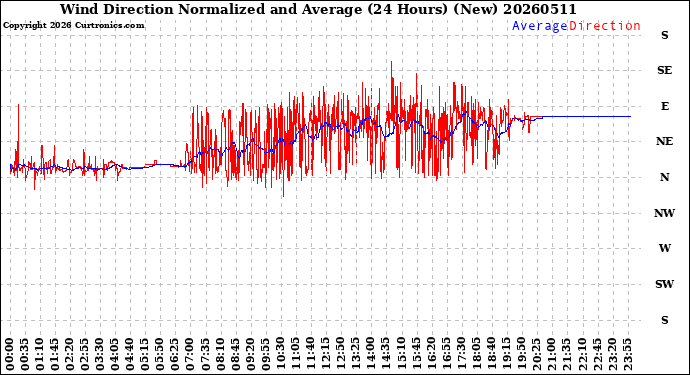Click the 14:35 time axis label
690x375 pixels.
tap(385, 354)
